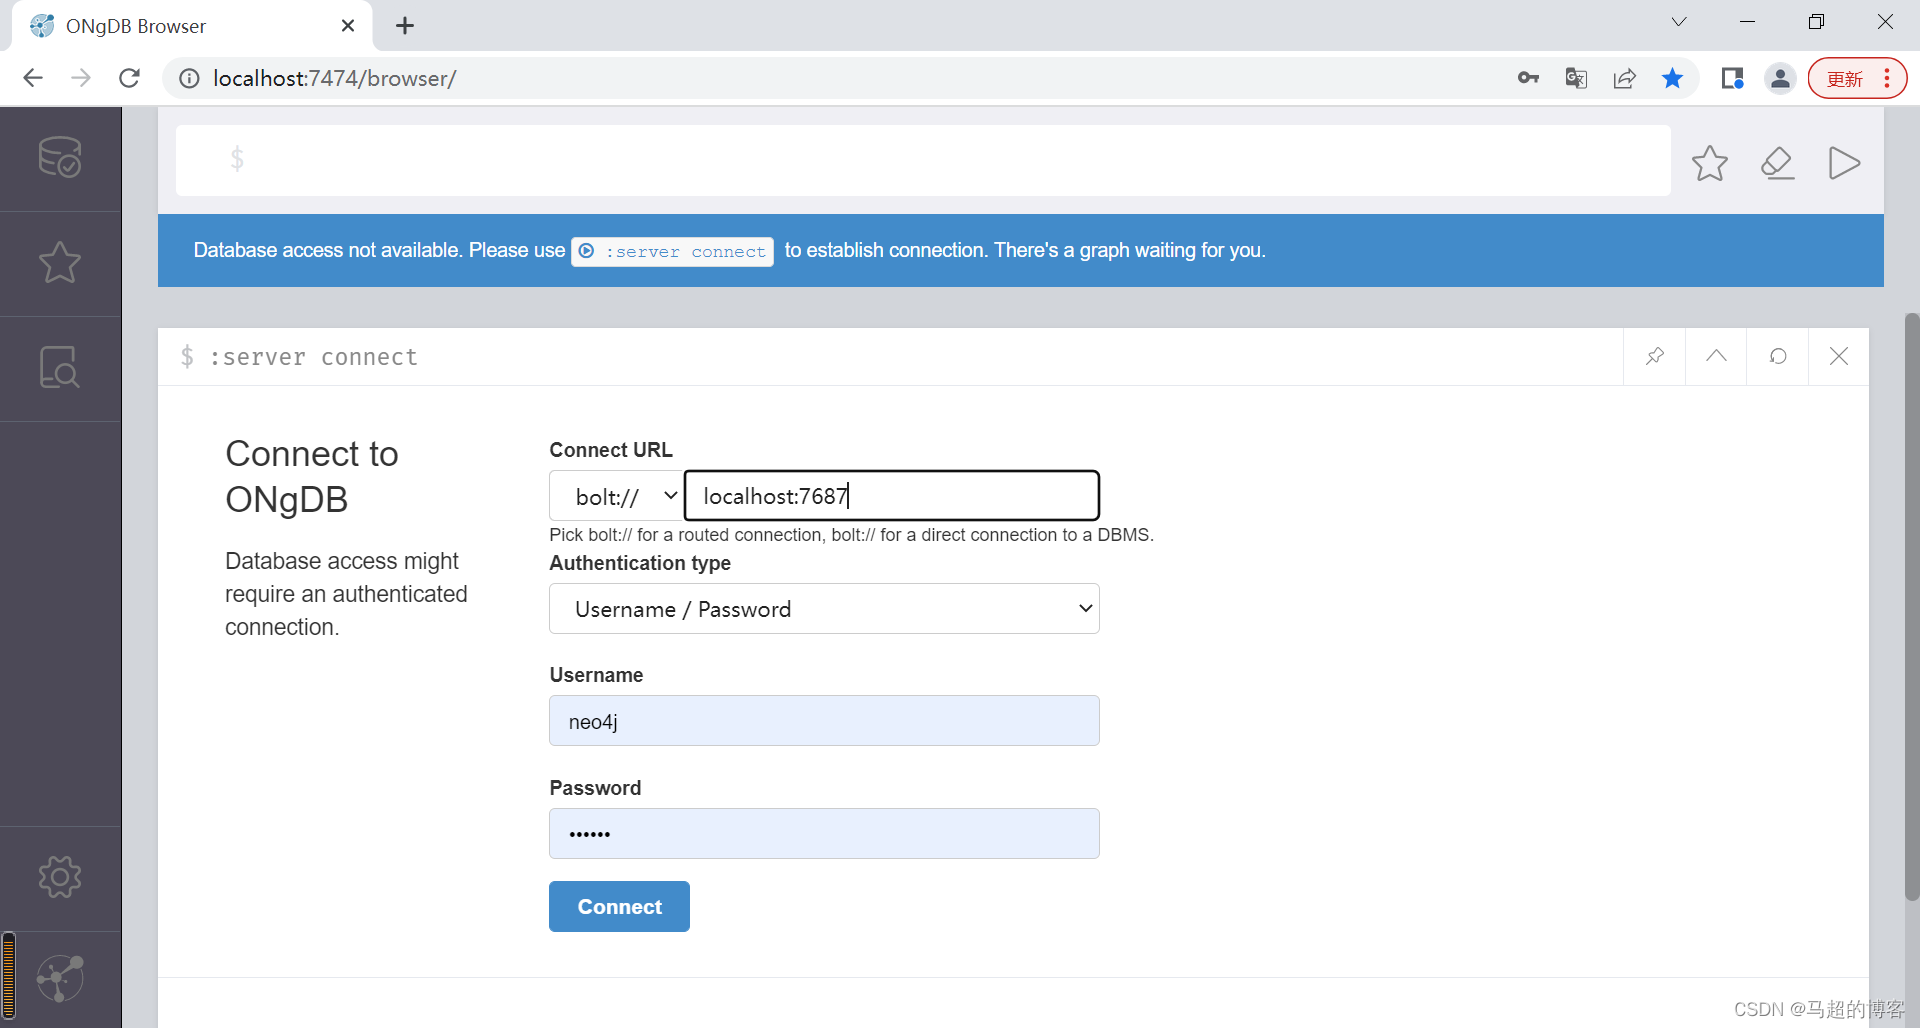1920x1028 pixels.
Task: Save query as favorite with editor star
Action: tap(1710, 163)
